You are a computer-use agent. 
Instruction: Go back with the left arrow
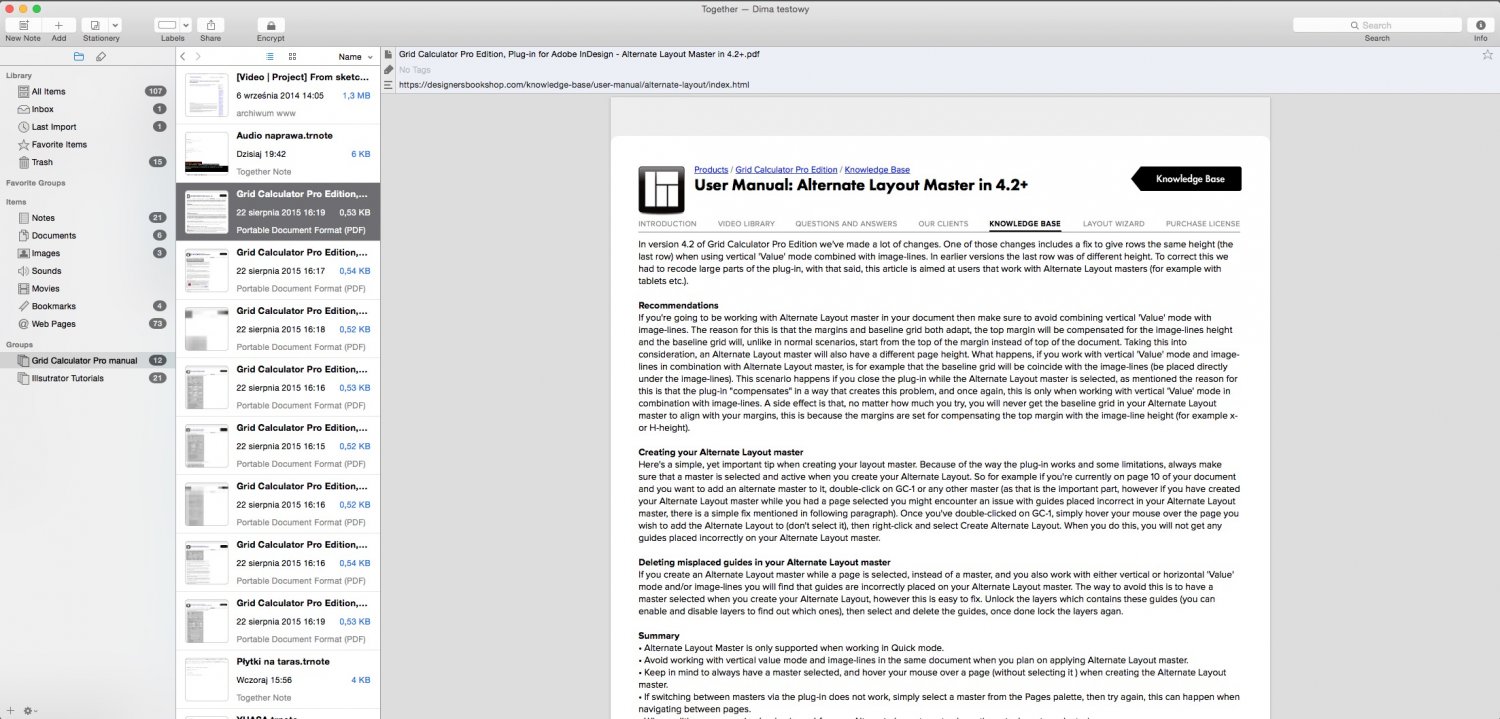click(x=183, y=57)
